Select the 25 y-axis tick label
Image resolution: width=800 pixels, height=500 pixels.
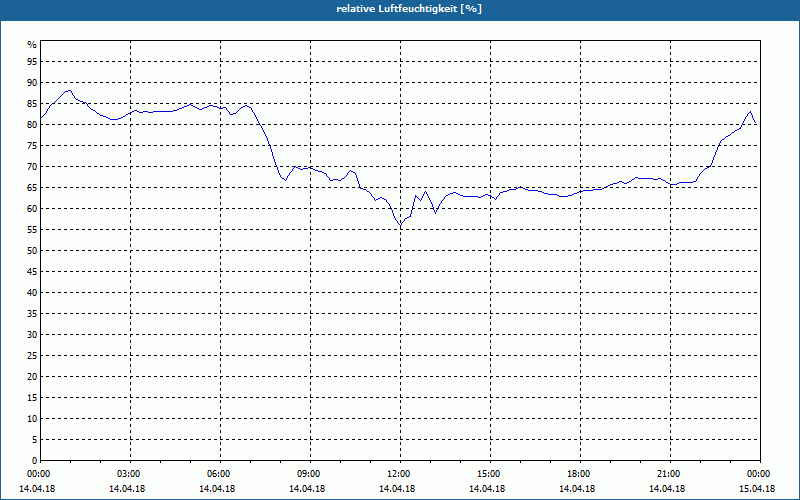click(32, 356)
